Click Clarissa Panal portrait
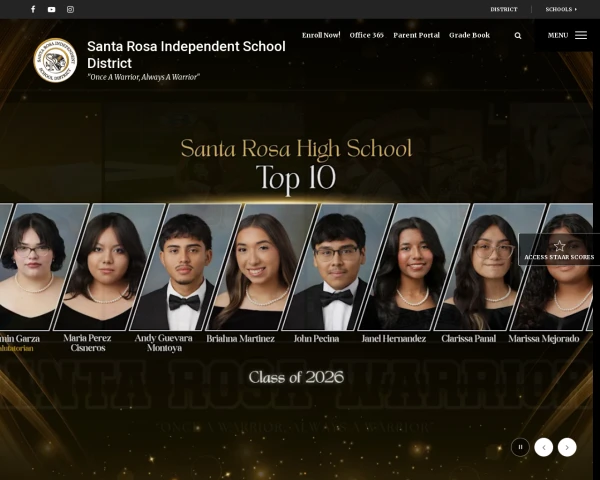The width and height of the screenshot is (600, 480). pos(490,267)
